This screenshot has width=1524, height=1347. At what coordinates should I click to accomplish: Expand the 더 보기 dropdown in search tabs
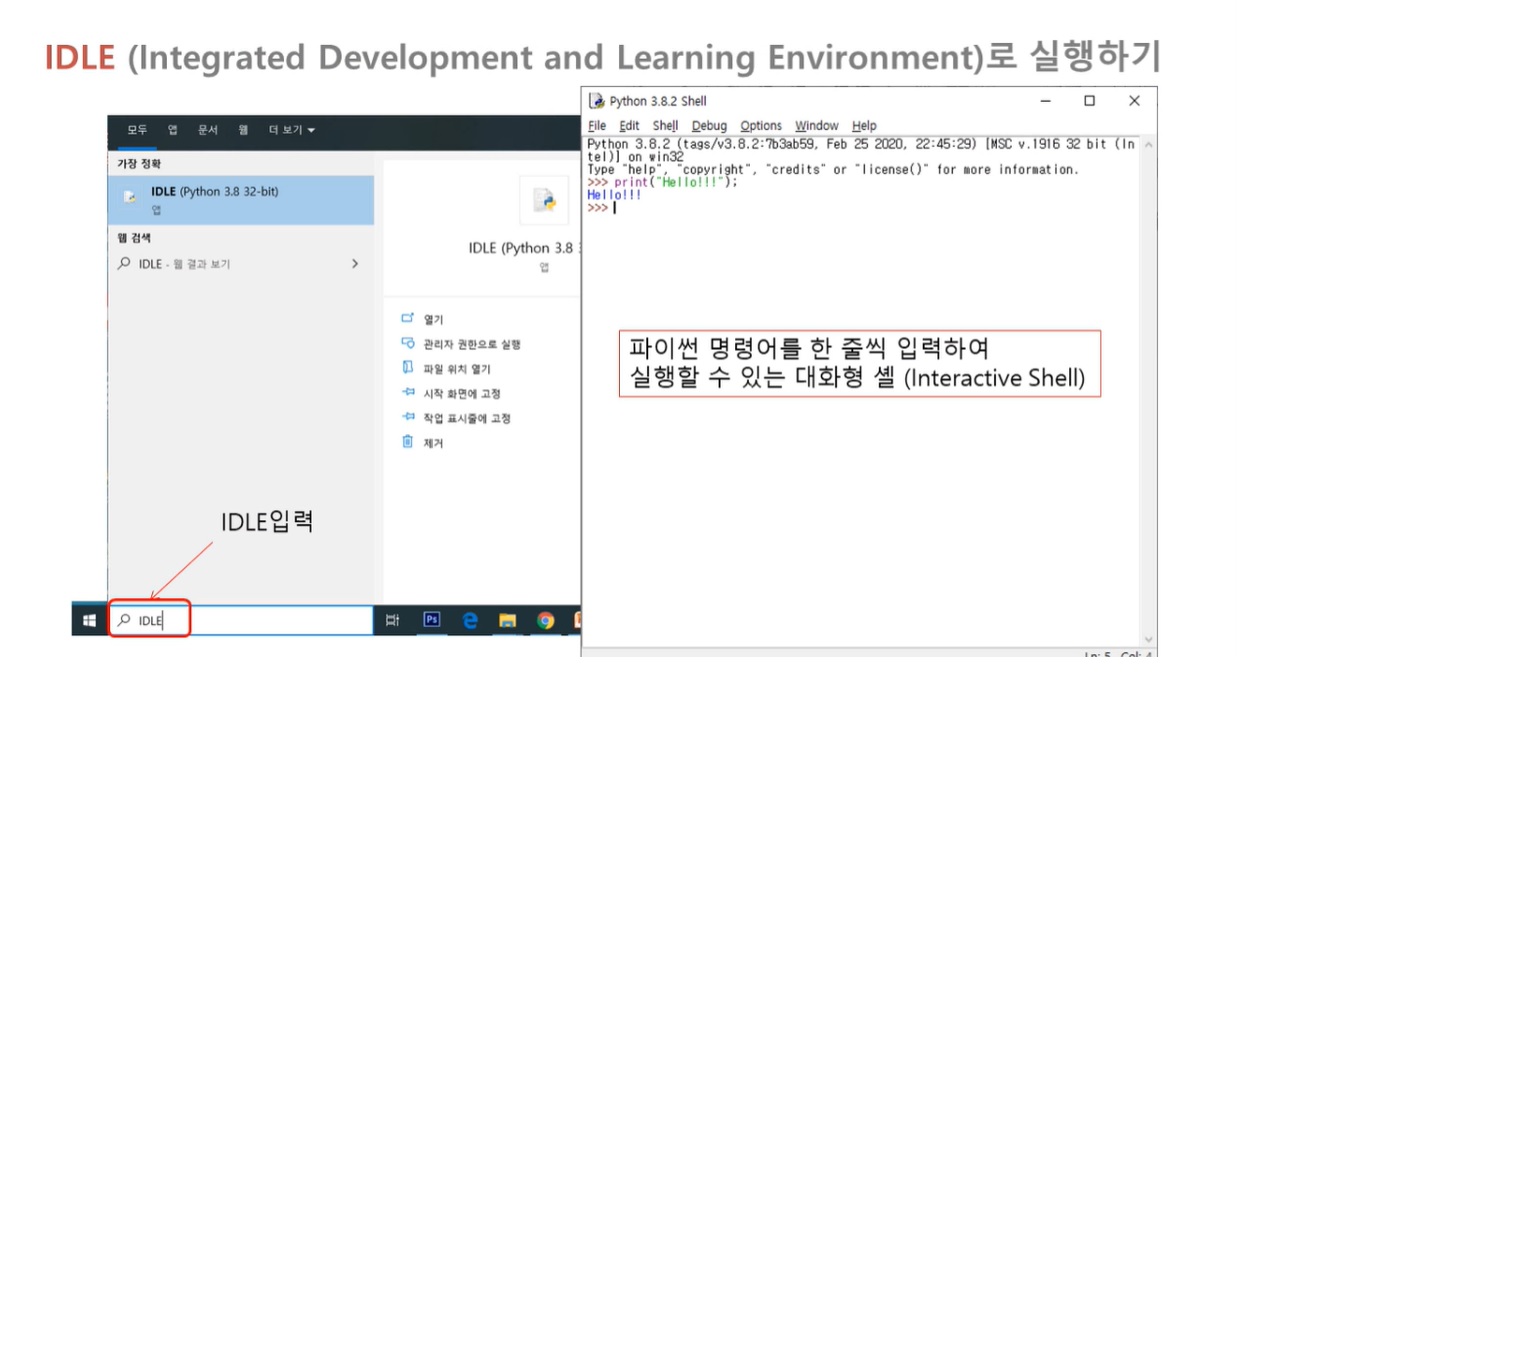click(291, 130)
